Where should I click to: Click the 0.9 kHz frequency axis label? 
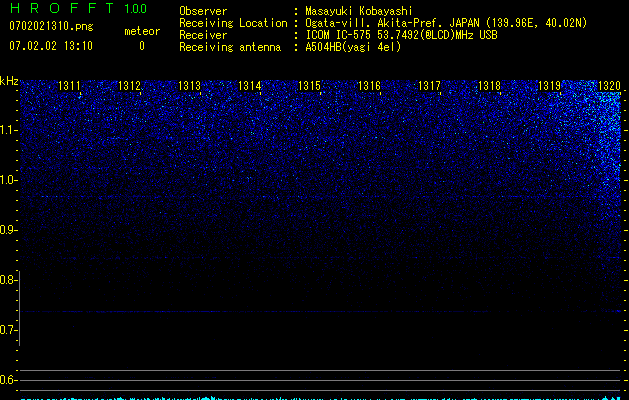(8, 230)
